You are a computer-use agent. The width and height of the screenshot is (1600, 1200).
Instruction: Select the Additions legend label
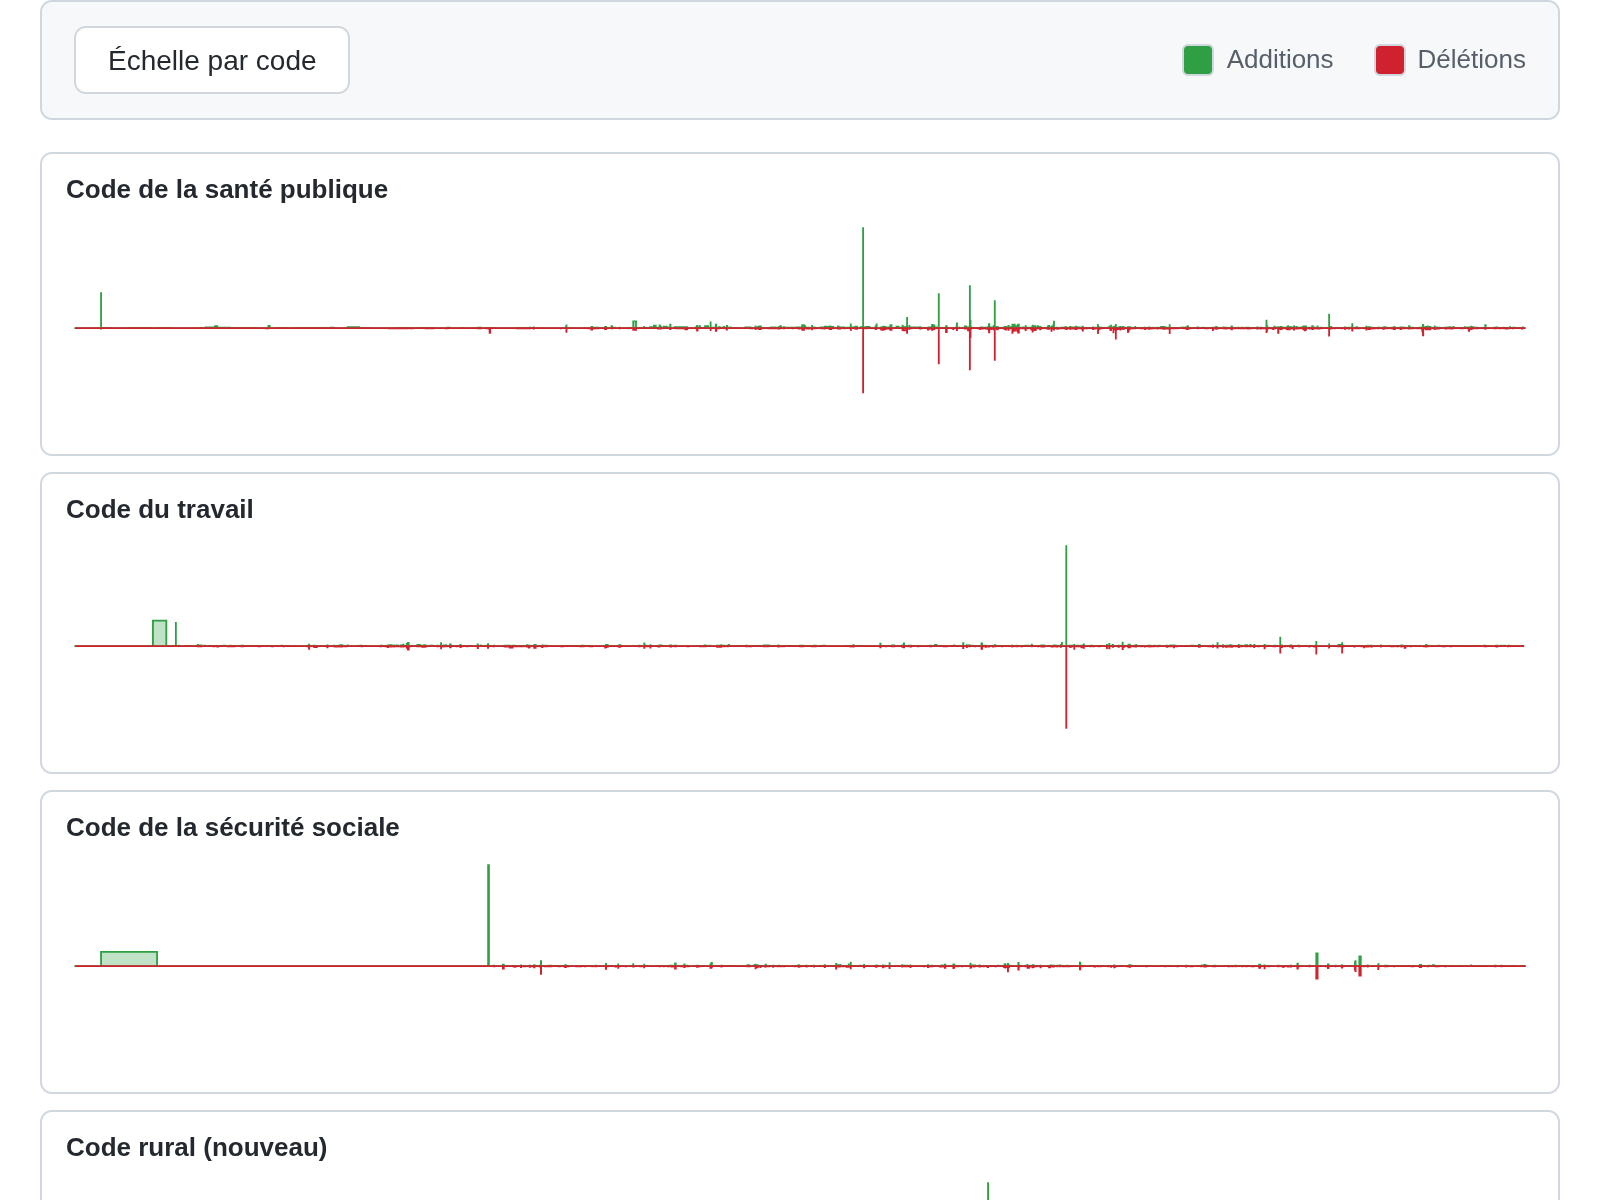[1279, 60]
